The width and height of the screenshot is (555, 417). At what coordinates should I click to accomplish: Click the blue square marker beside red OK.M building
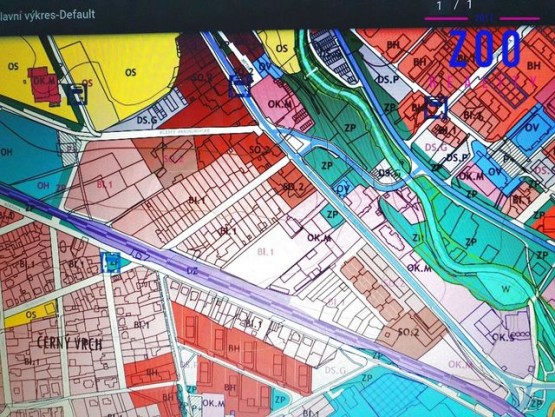(x=78, y=95)
